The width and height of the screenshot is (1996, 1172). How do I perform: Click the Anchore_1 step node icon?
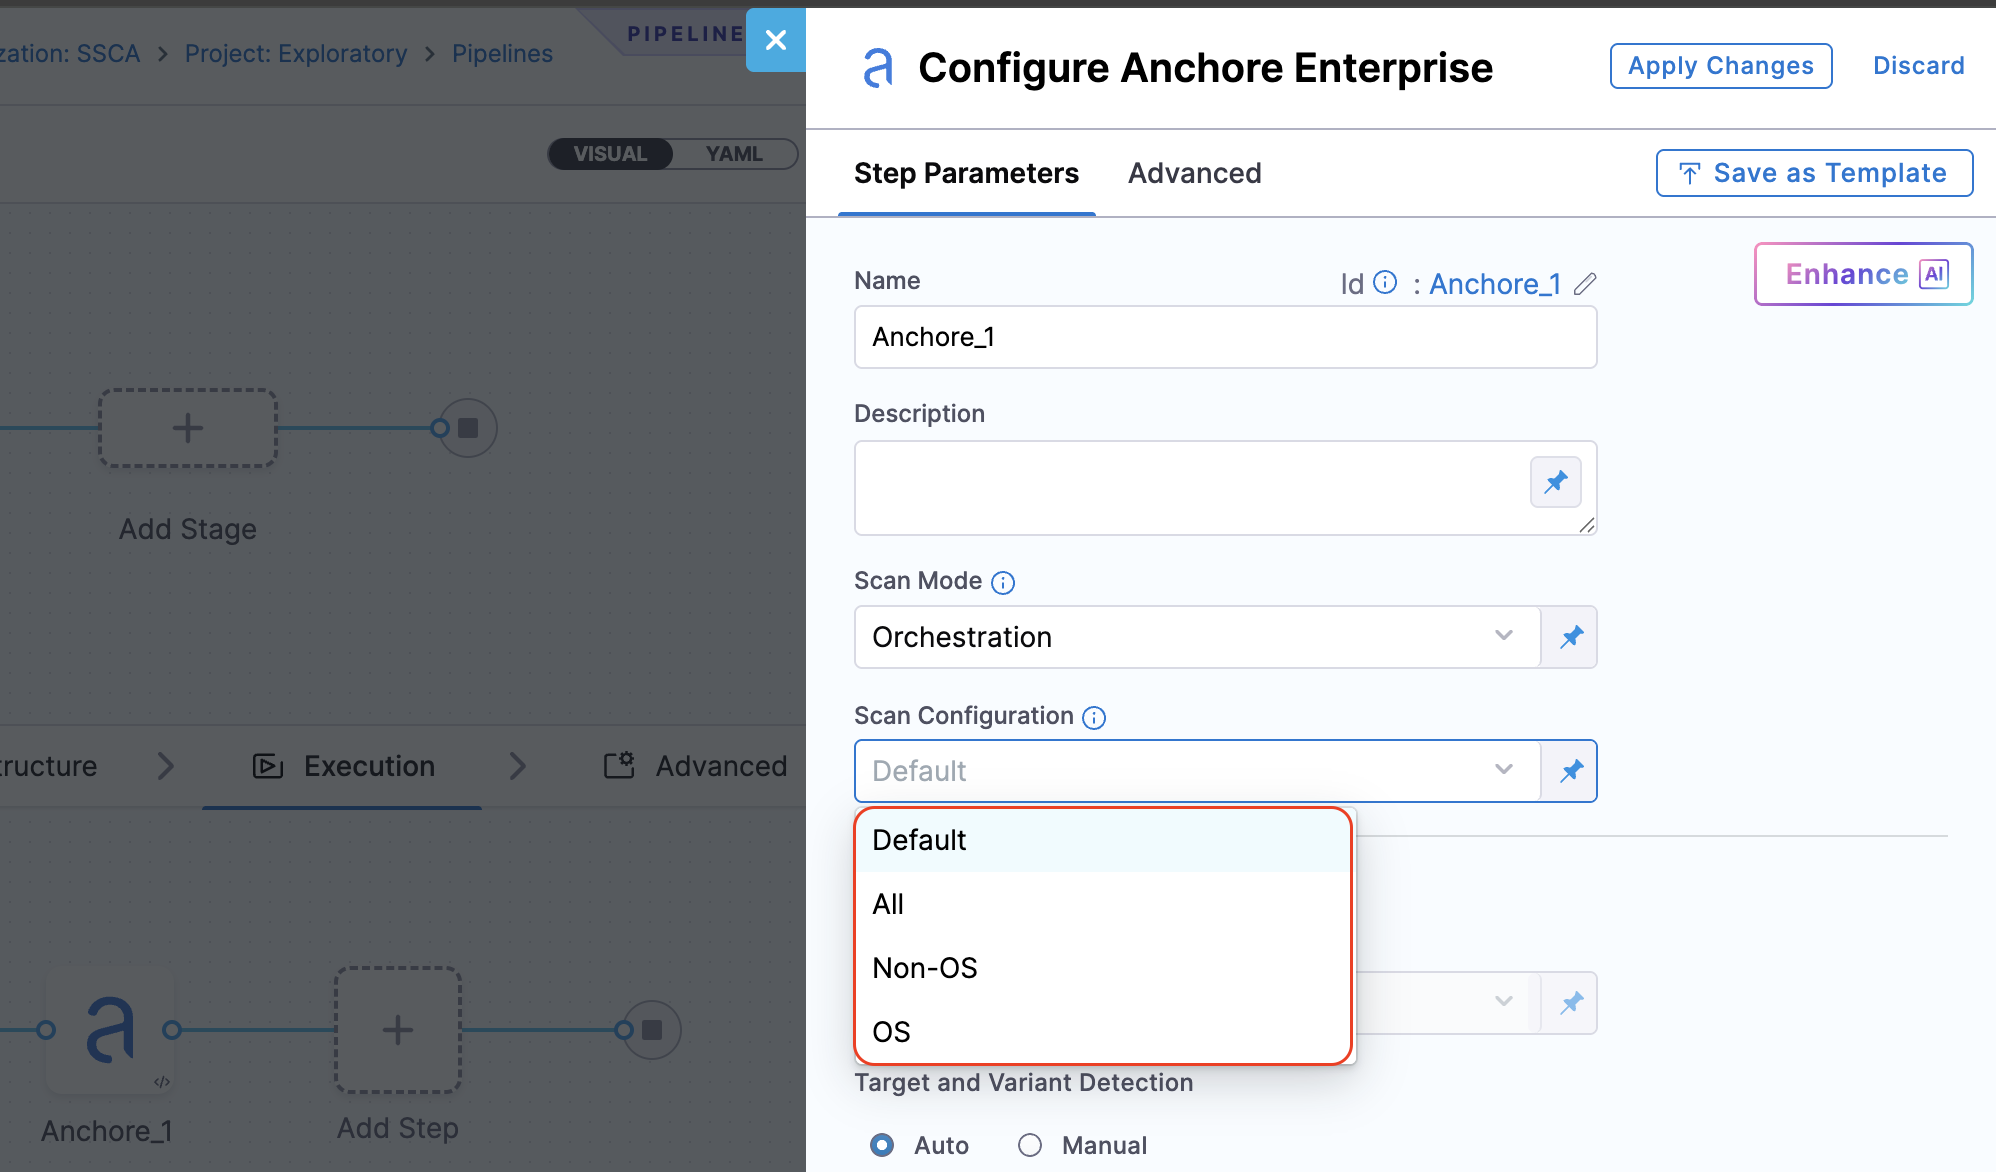(x=110, y=1030)
